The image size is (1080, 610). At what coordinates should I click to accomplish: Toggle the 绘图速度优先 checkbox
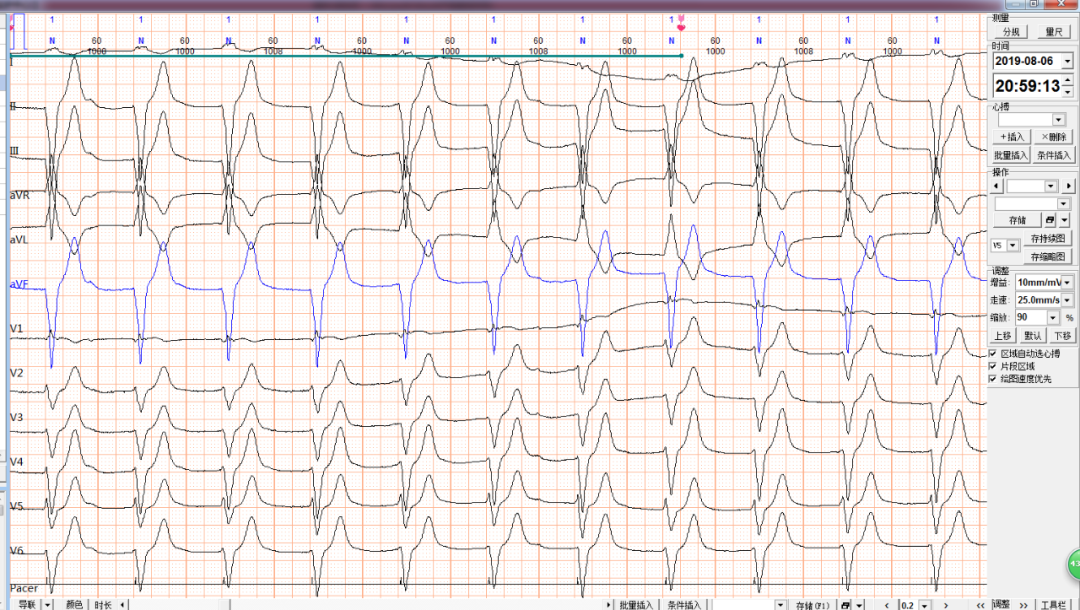click(x=993, y=379)
